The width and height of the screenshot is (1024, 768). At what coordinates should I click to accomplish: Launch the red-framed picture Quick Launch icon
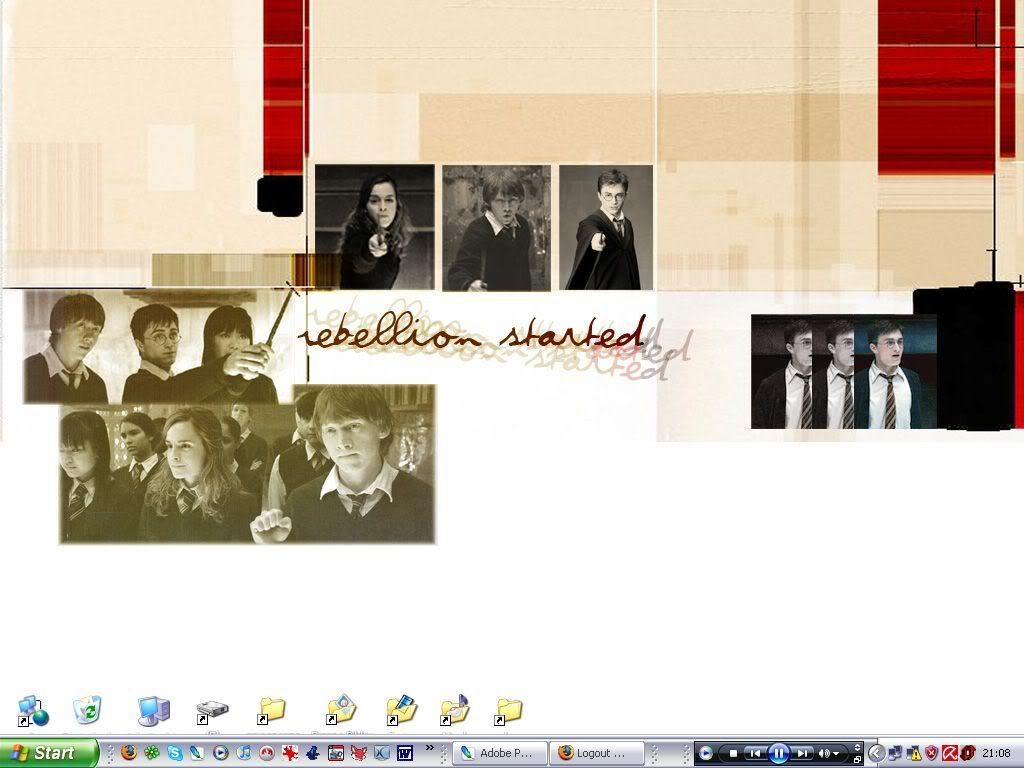point(336,753)
